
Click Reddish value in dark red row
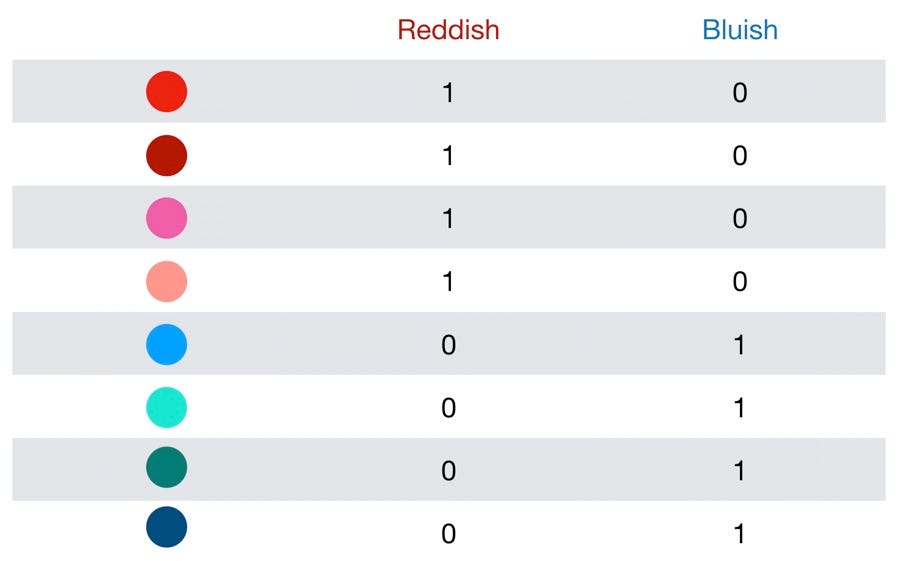coord(448,156)
